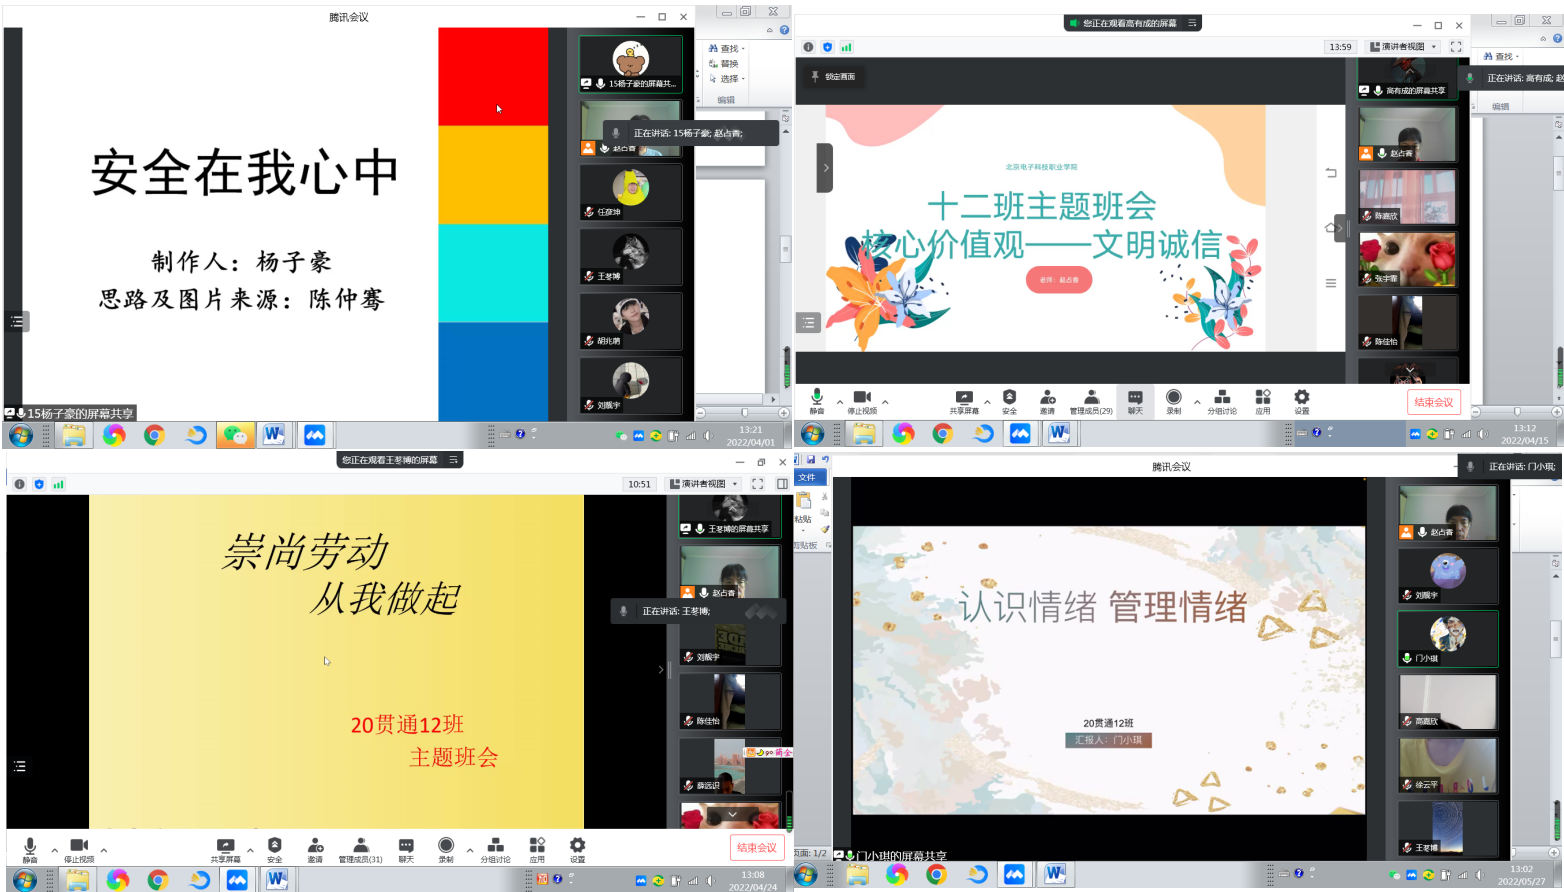Invite participants via the 邀请 icon

pos(1046,400)
